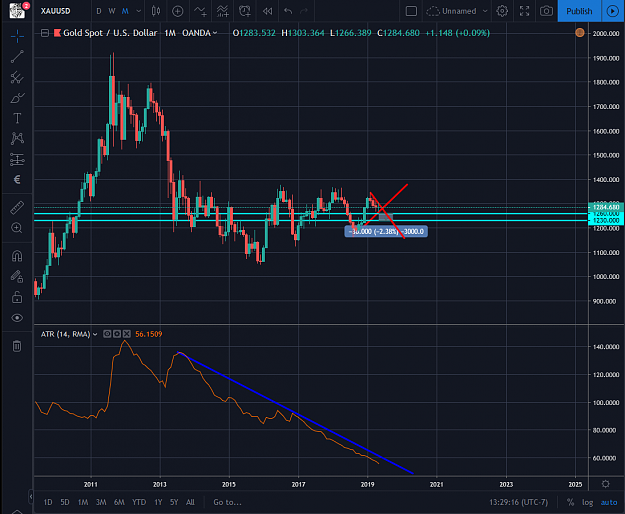
Task: Select the text annotation tool
Action: 17,118
